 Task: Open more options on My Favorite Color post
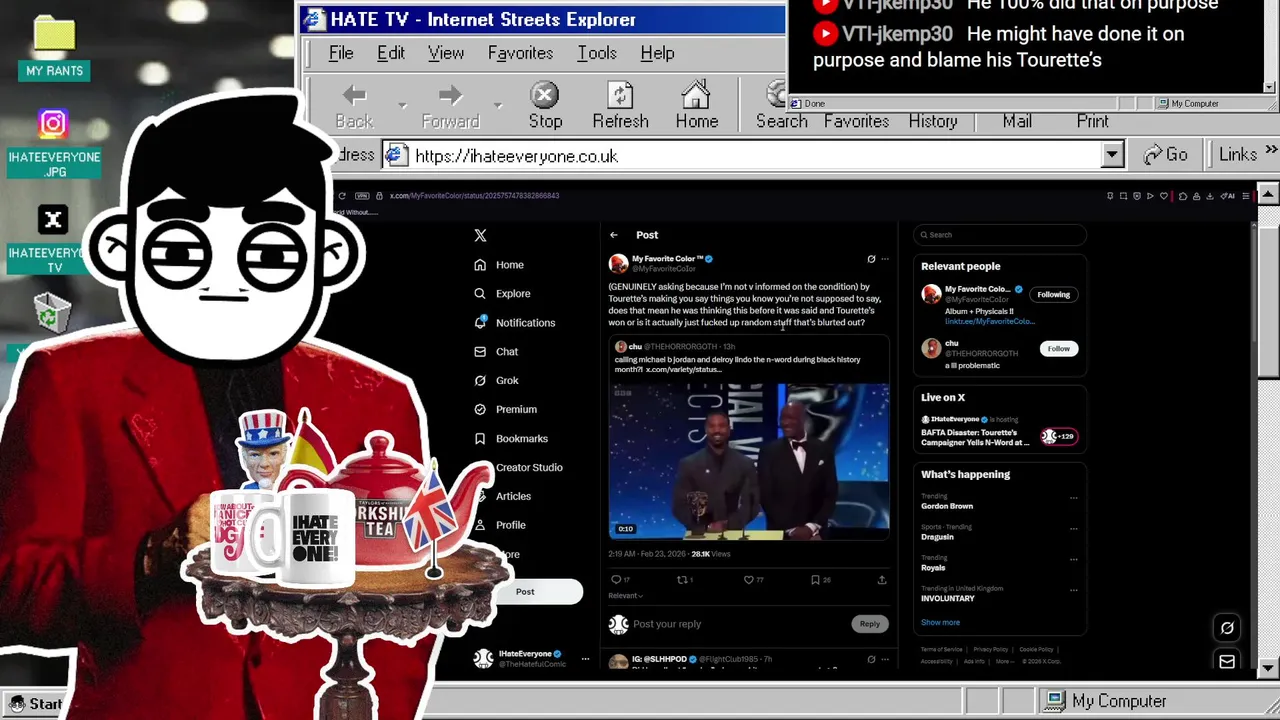pos(884,259)
